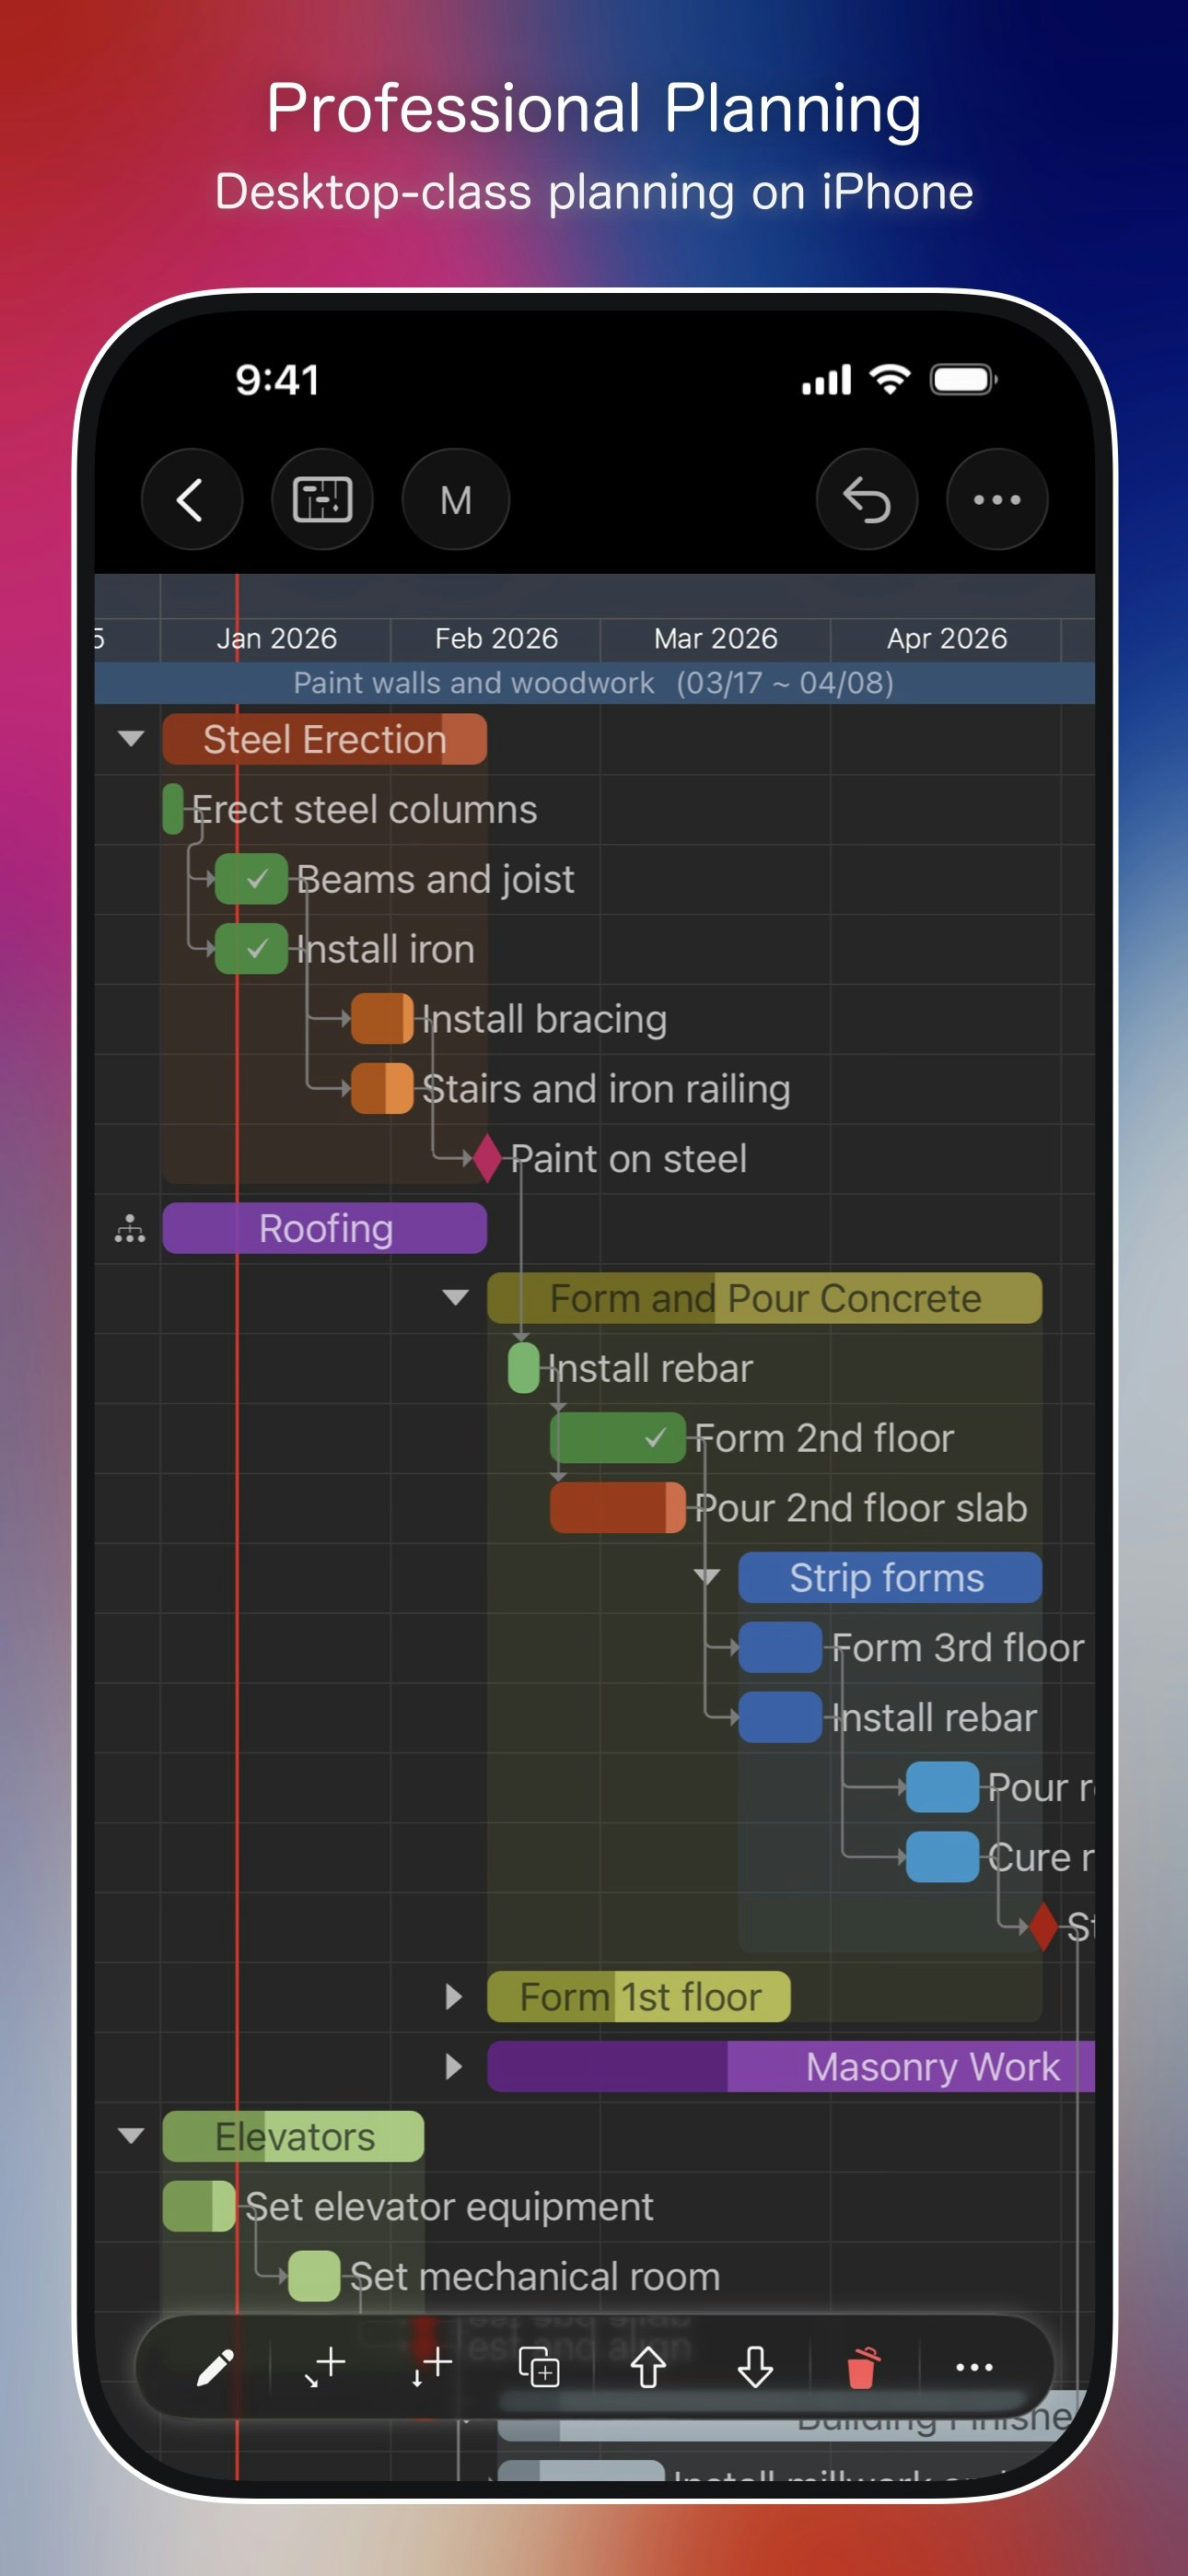The width and height of the screenshot is (1188, 2576).
Task: Tap Paint on steel milestone diamond
Action: (x=487, y=1158)
